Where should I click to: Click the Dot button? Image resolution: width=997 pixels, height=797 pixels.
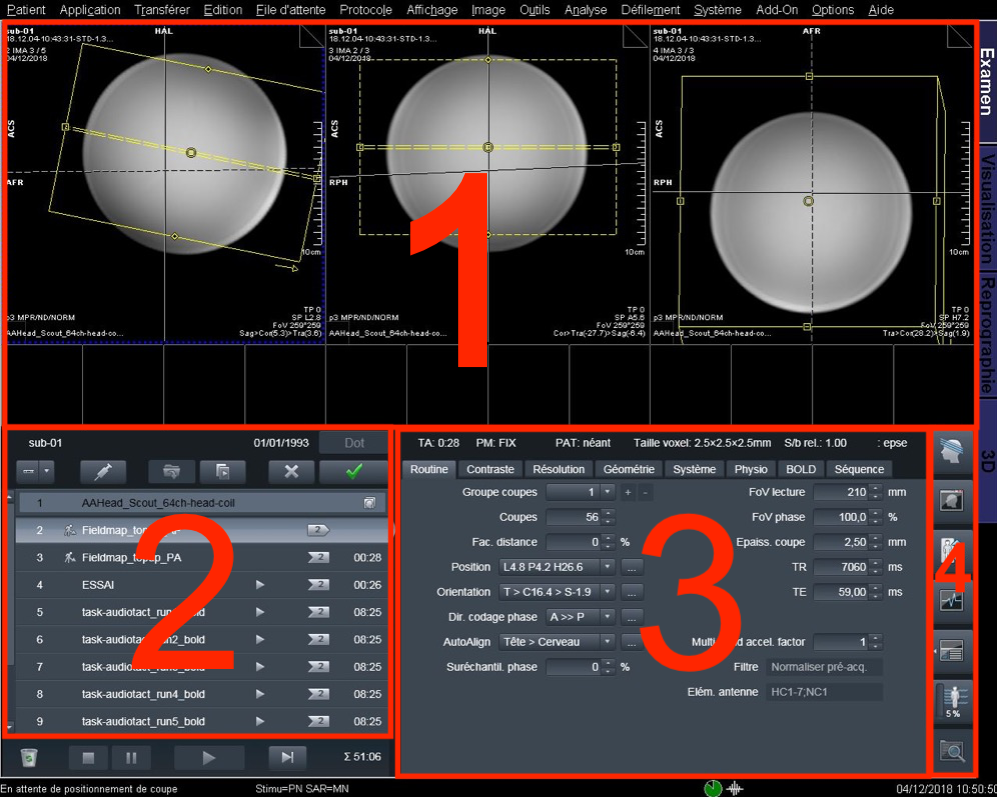click(x=354, y=442)
